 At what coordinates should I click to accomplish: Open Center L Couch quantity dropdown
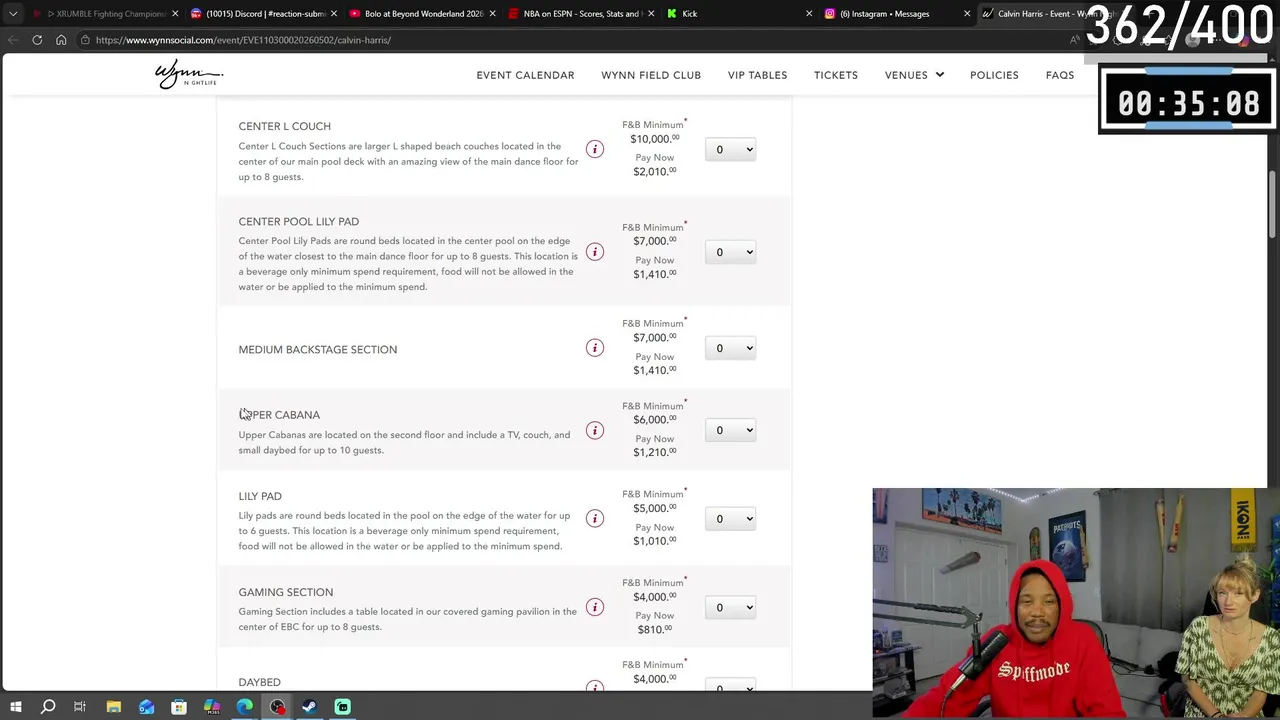click(730, 150)
